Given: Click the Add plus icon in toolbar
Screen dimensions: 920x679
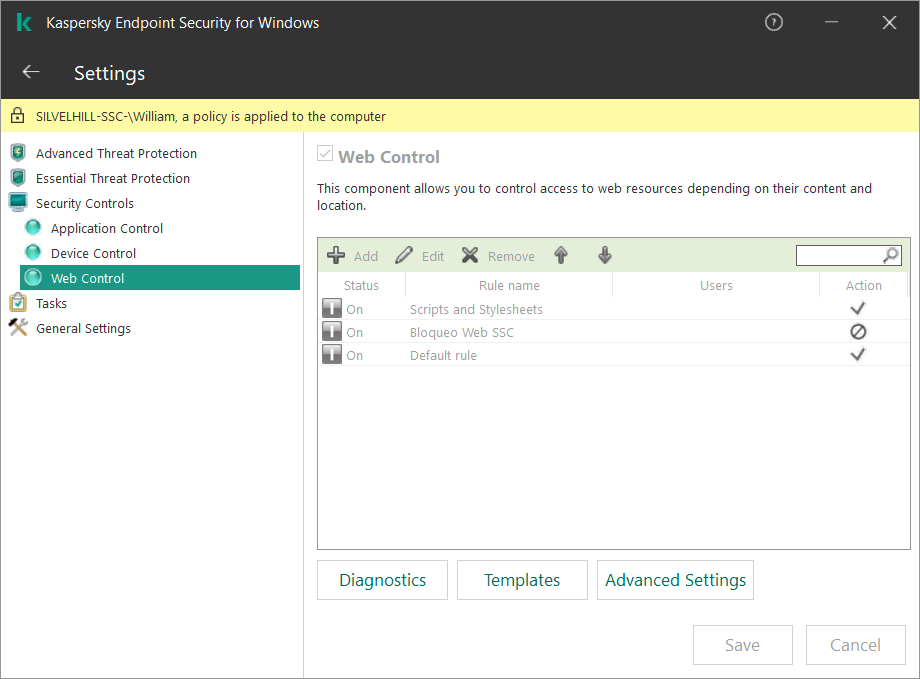Looking at the screenshot, I should (x=337, y=256).
